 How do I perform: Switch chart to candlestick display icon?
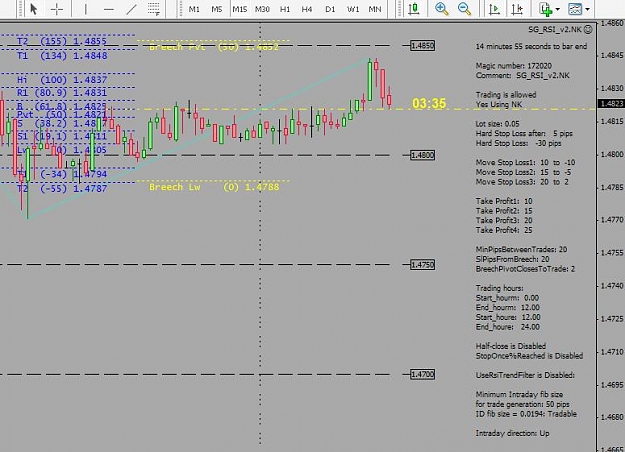[x=414, y=9]
